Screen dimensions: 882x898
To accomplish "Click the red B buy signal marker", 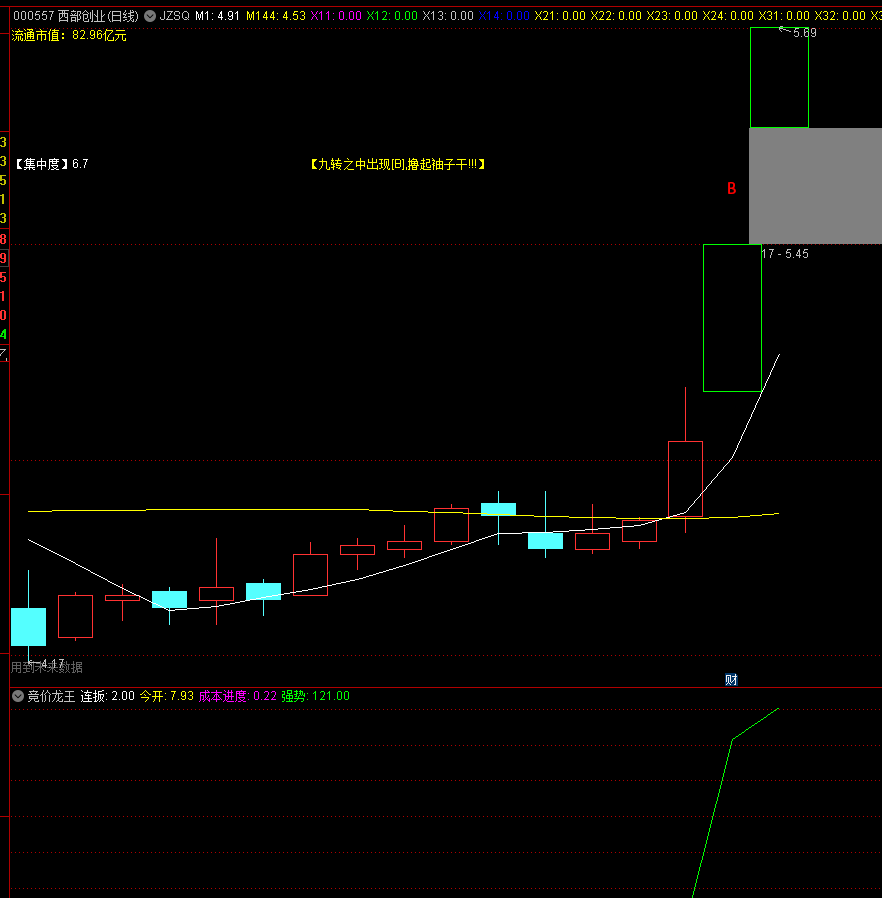I will 731,188.
